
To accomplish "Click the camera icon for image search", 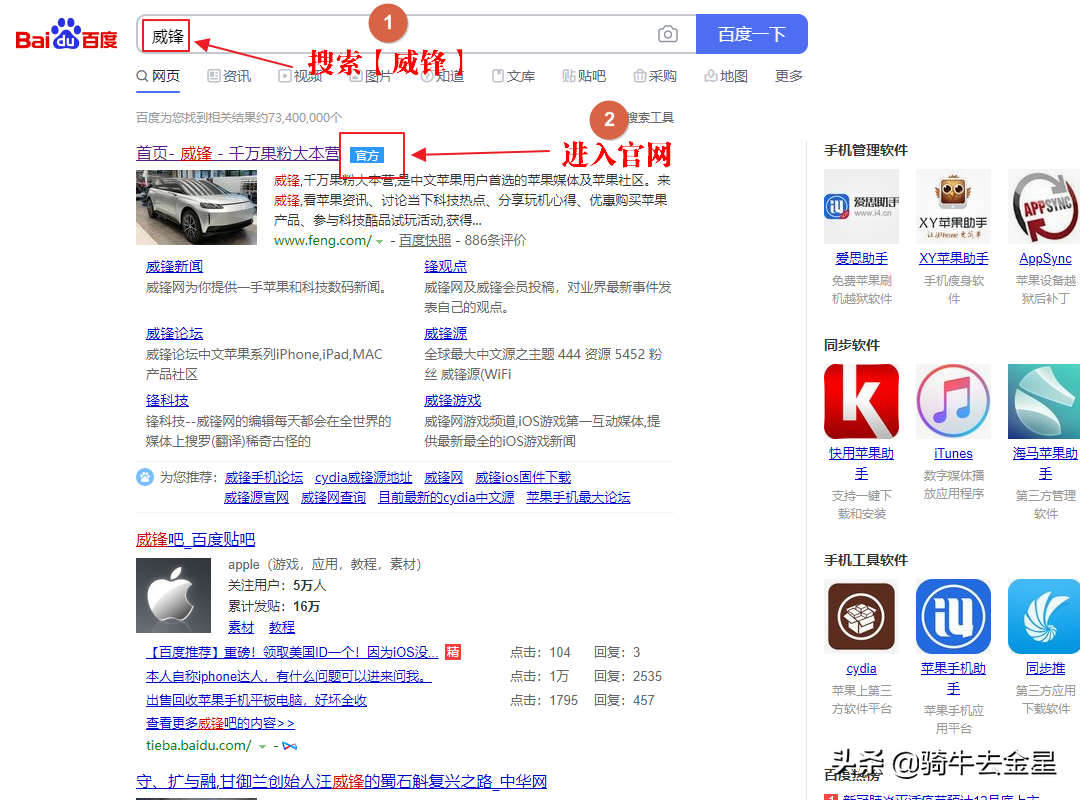I will point(667,33).
